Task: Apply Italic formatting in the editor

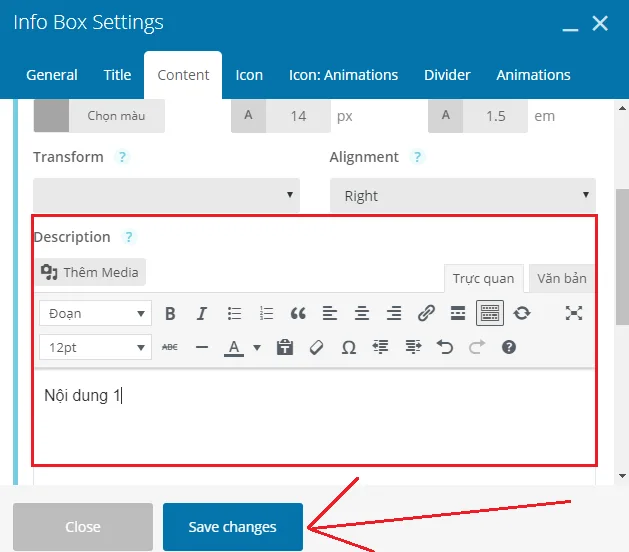Action: point(202,313)
